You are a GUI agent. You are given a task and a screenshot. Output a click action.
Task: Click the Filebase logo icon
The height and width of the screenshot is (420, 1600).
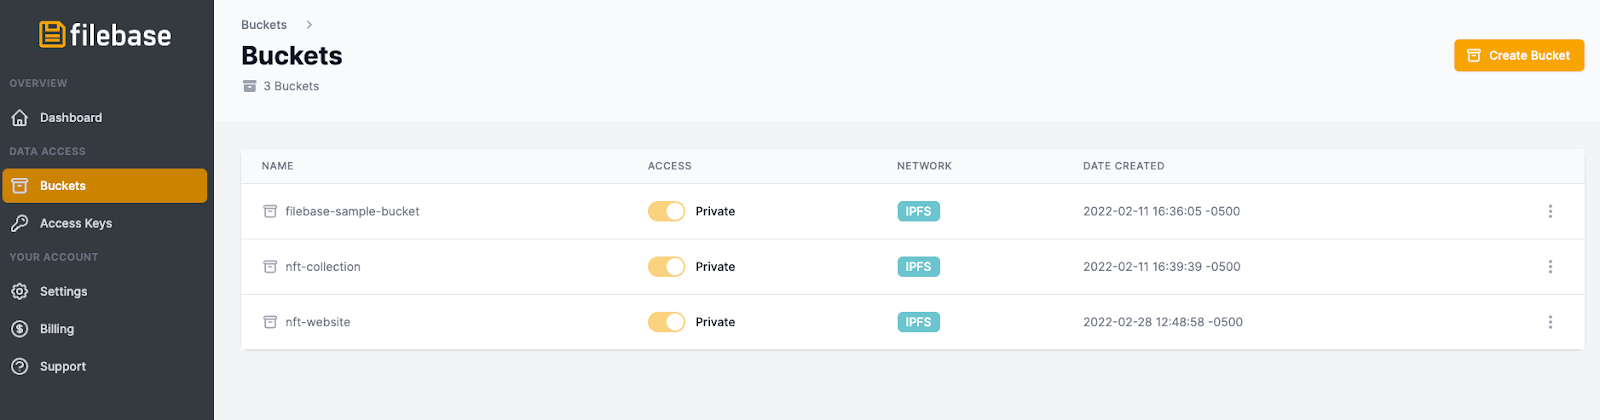pyautogui.click(x=52, y=35)
